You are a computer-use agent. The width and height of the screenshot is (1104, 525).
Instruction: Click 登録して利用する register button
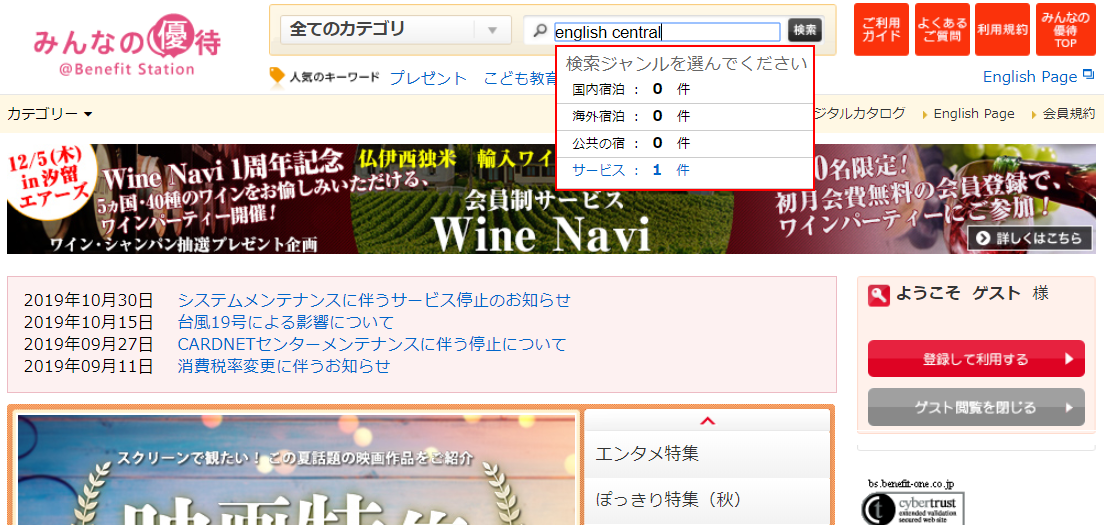pos(976,359)
